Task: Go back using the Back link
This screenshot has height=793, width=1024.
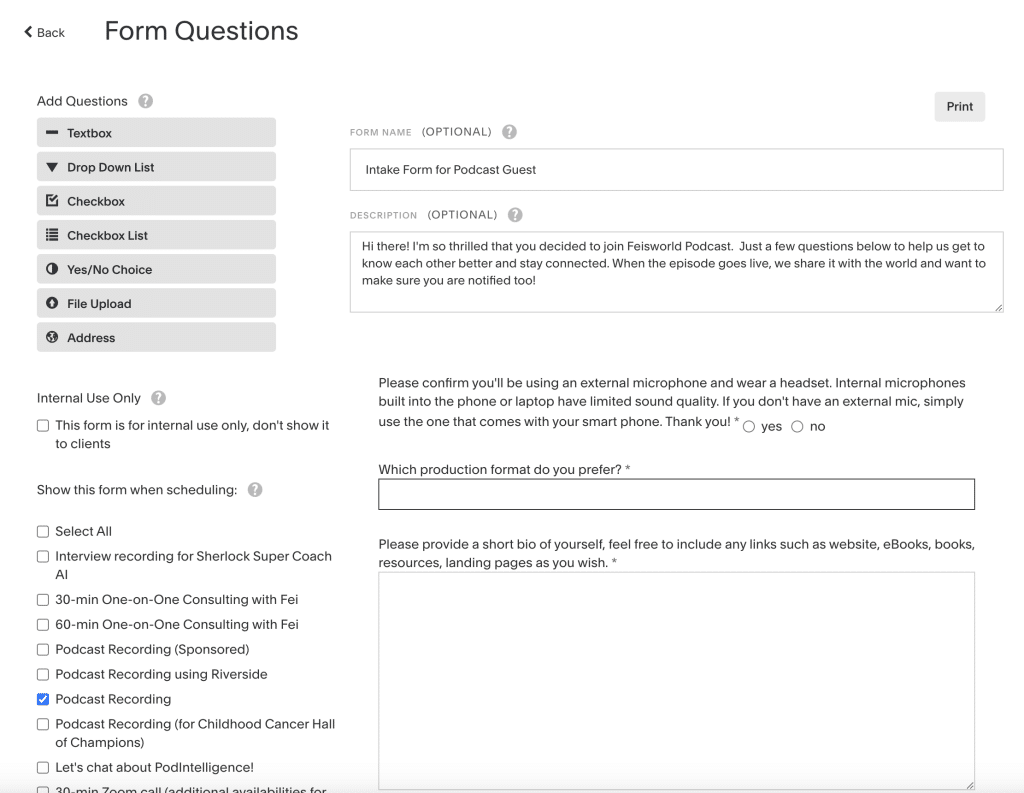Action: [x=44, y=32]
